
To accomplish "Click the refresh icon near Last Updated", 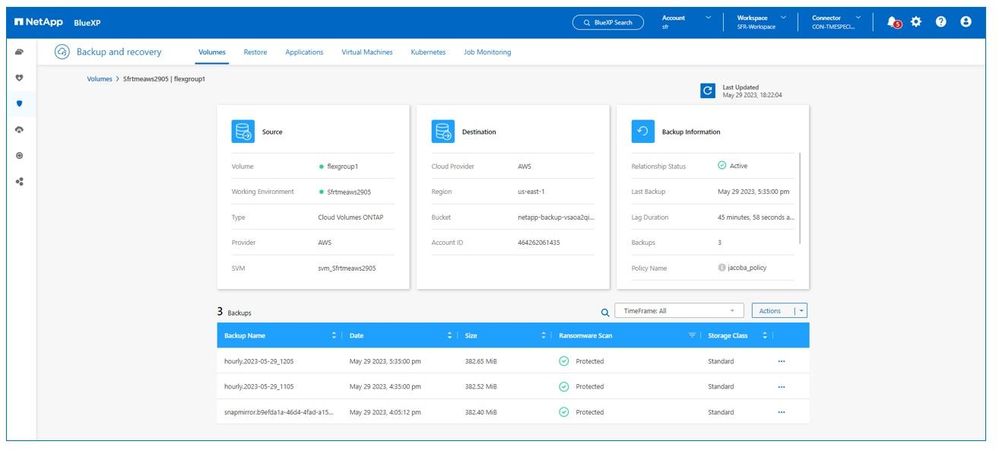I will (708, 91).
